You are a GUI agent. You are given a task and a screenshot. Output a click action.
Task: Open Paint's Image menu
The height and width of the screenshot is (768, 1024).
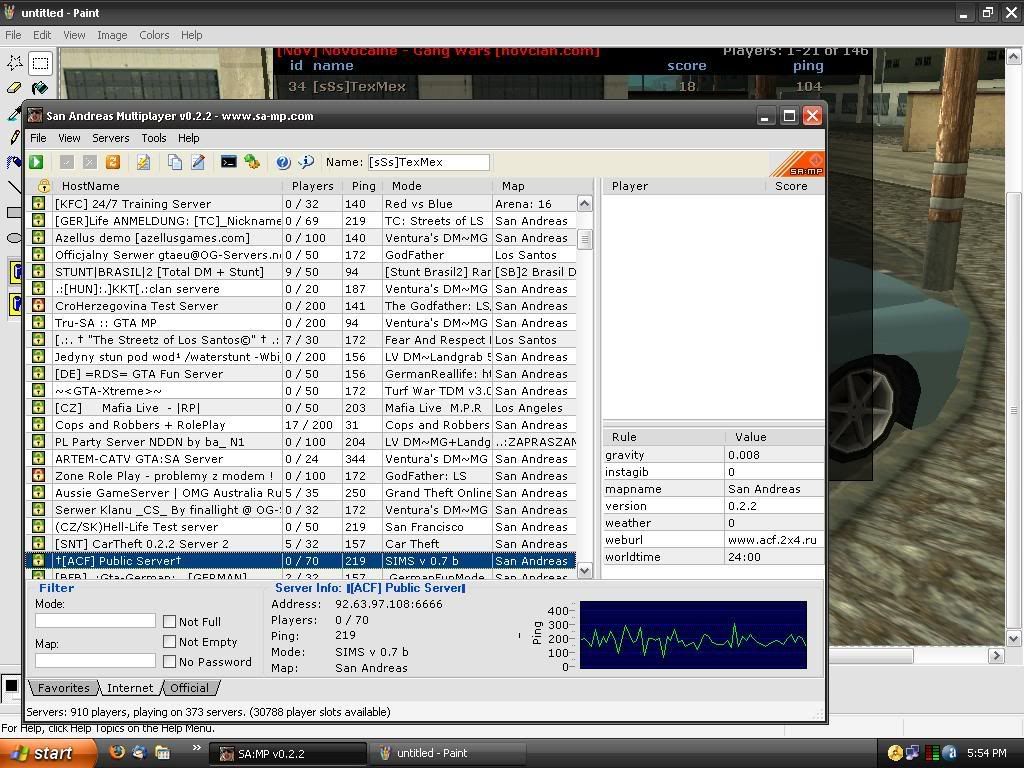[112, 35]
